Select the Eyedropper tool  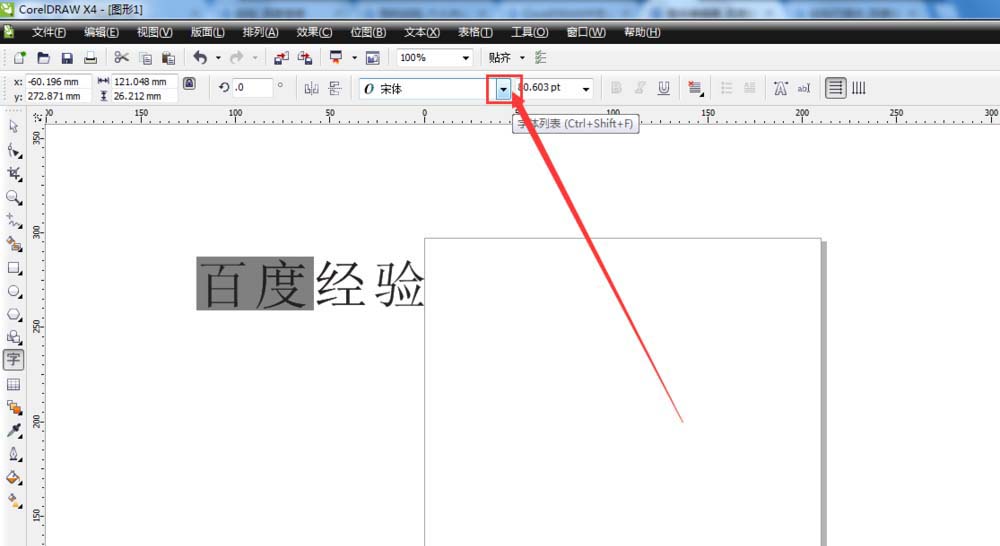pyautogui.click(x=13, y=431)
